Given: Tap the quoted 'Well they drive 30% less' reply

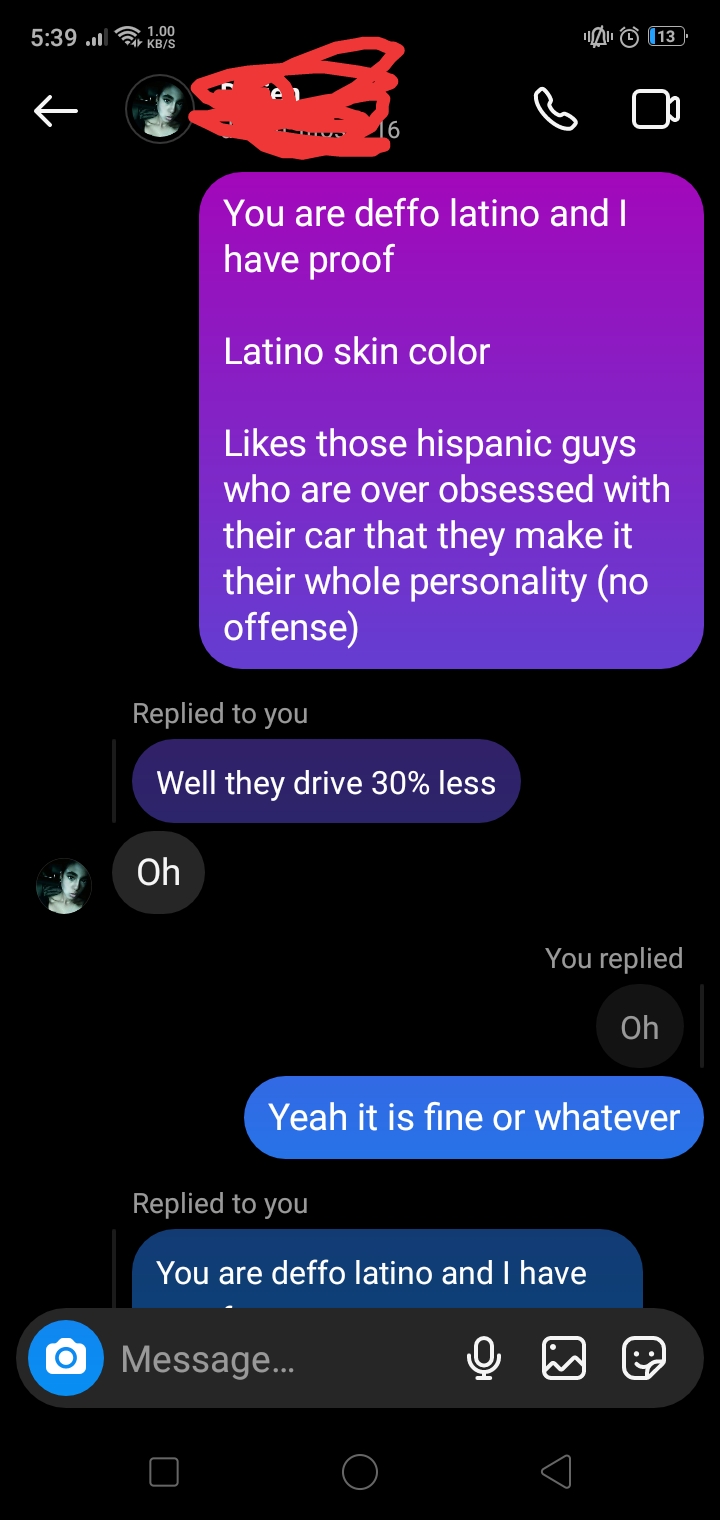Looking at the screenshot, I should [326, 781].
